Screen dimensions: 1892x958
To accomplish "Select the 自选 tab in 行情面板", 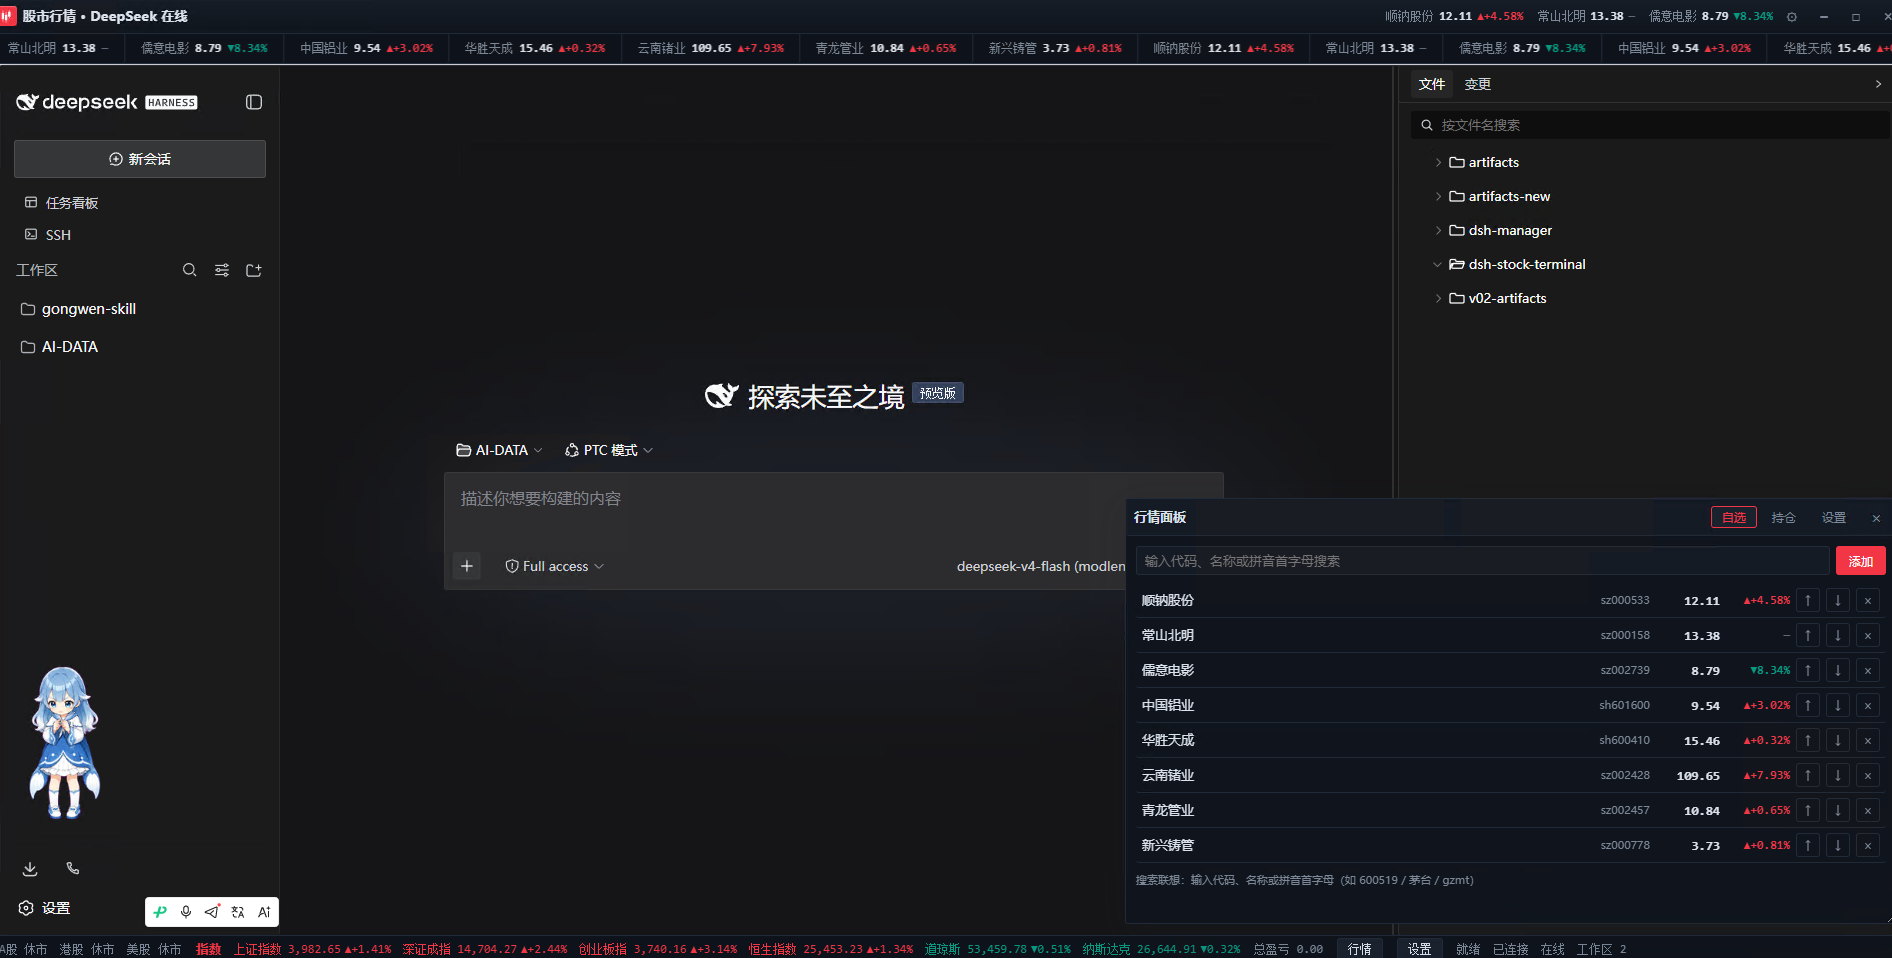I will [1734, 517].
